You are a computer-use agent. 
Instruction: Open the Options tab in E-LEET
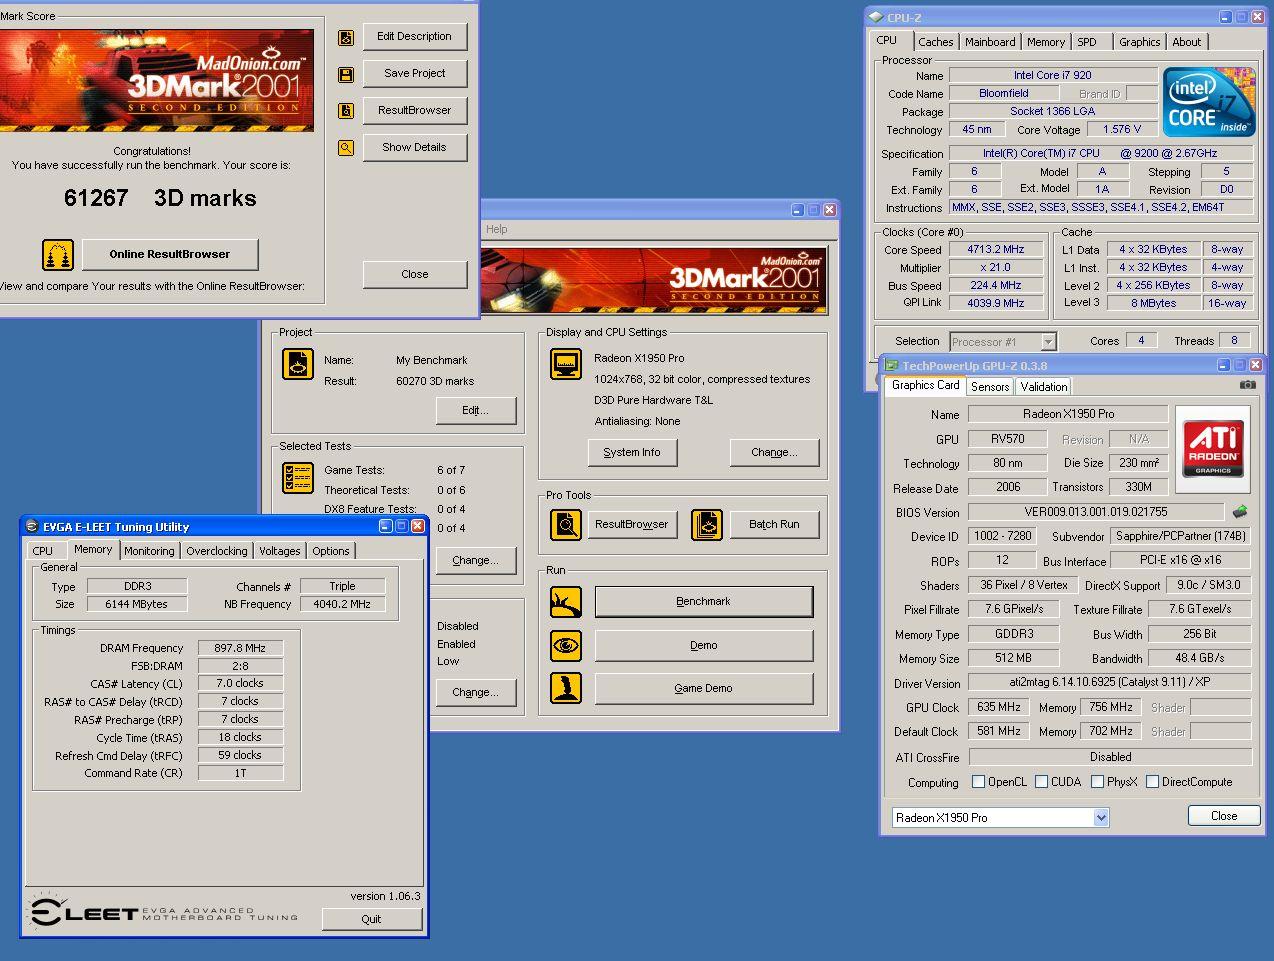[x=331, y=551]
